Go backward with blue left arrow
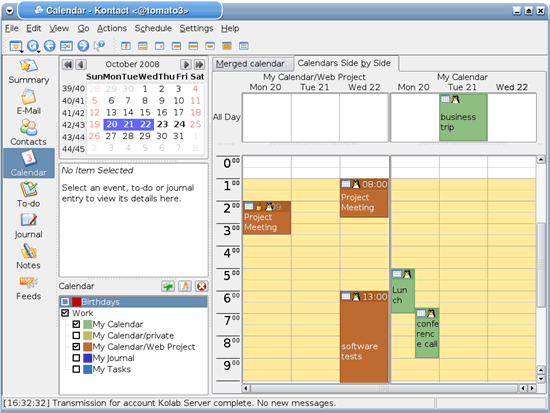Screen dimensions: 550x413 [x=49, y=46]
